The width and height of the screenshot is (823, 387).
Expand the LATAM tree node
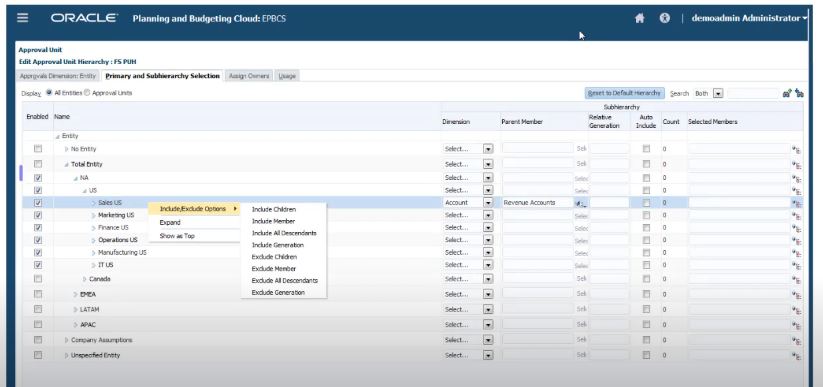click(76, 310)
